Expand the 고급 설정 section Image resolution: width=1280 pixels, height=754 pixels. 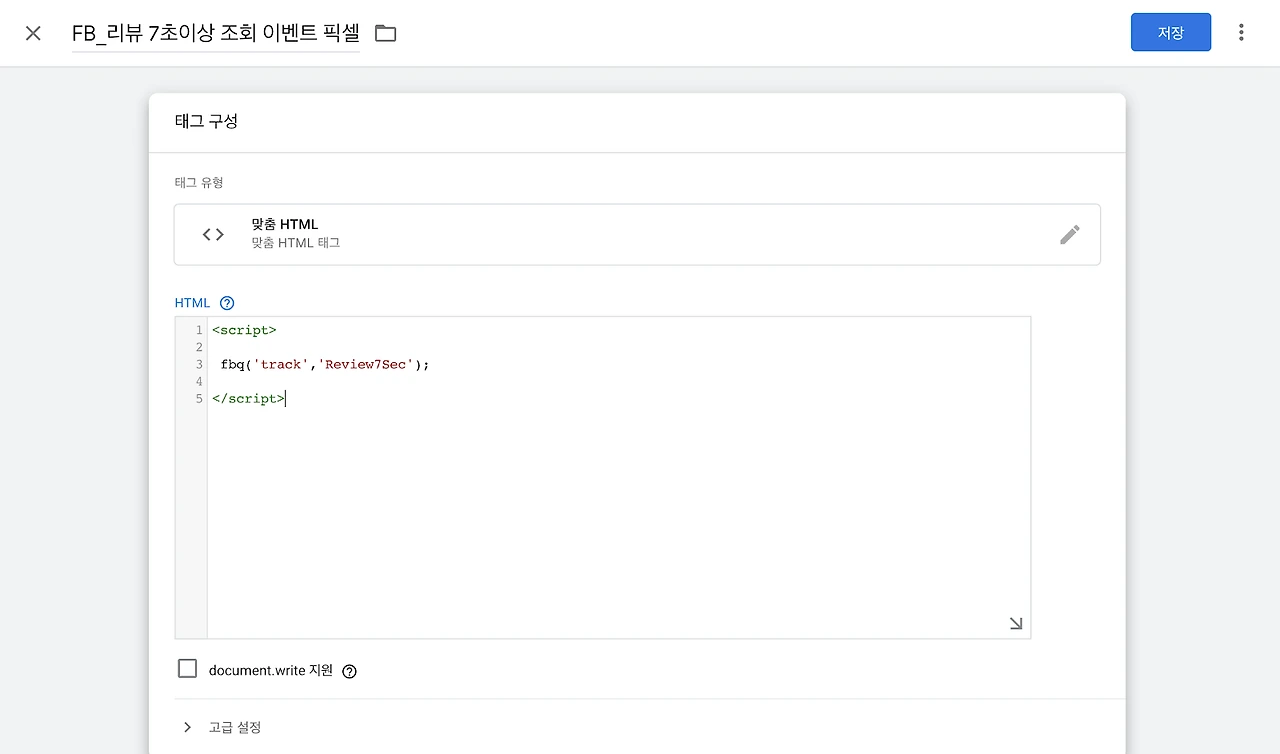coord(221,727)
